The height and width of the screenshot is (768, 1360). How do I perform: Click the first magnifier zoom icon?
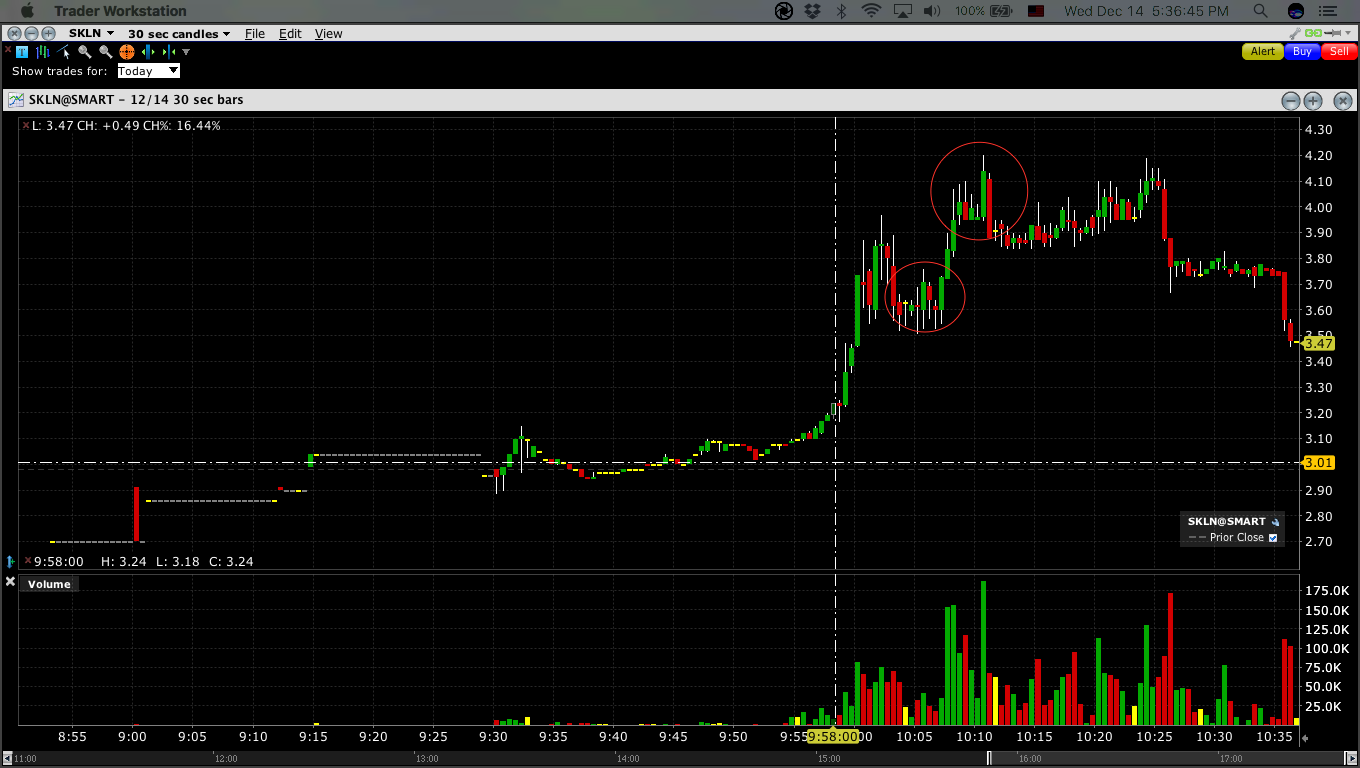click(x=85, y=51)
